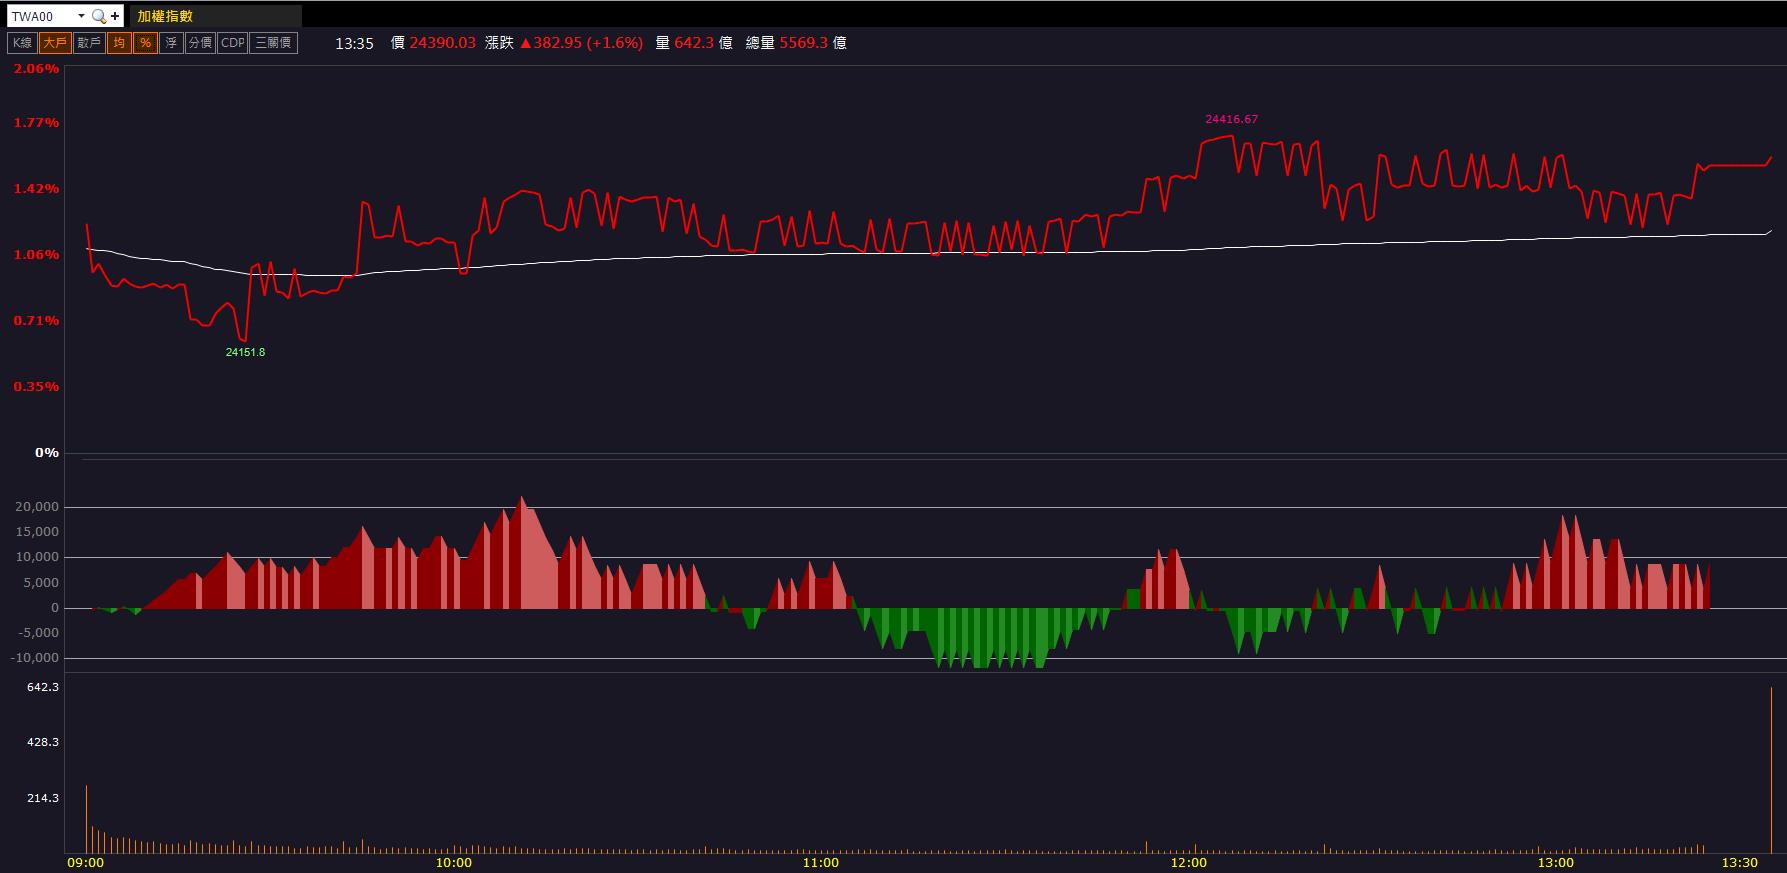Click the magnifier search icon
Image resolution: width=1787 pixels, height=873 pixels.
tap(98, 16)
